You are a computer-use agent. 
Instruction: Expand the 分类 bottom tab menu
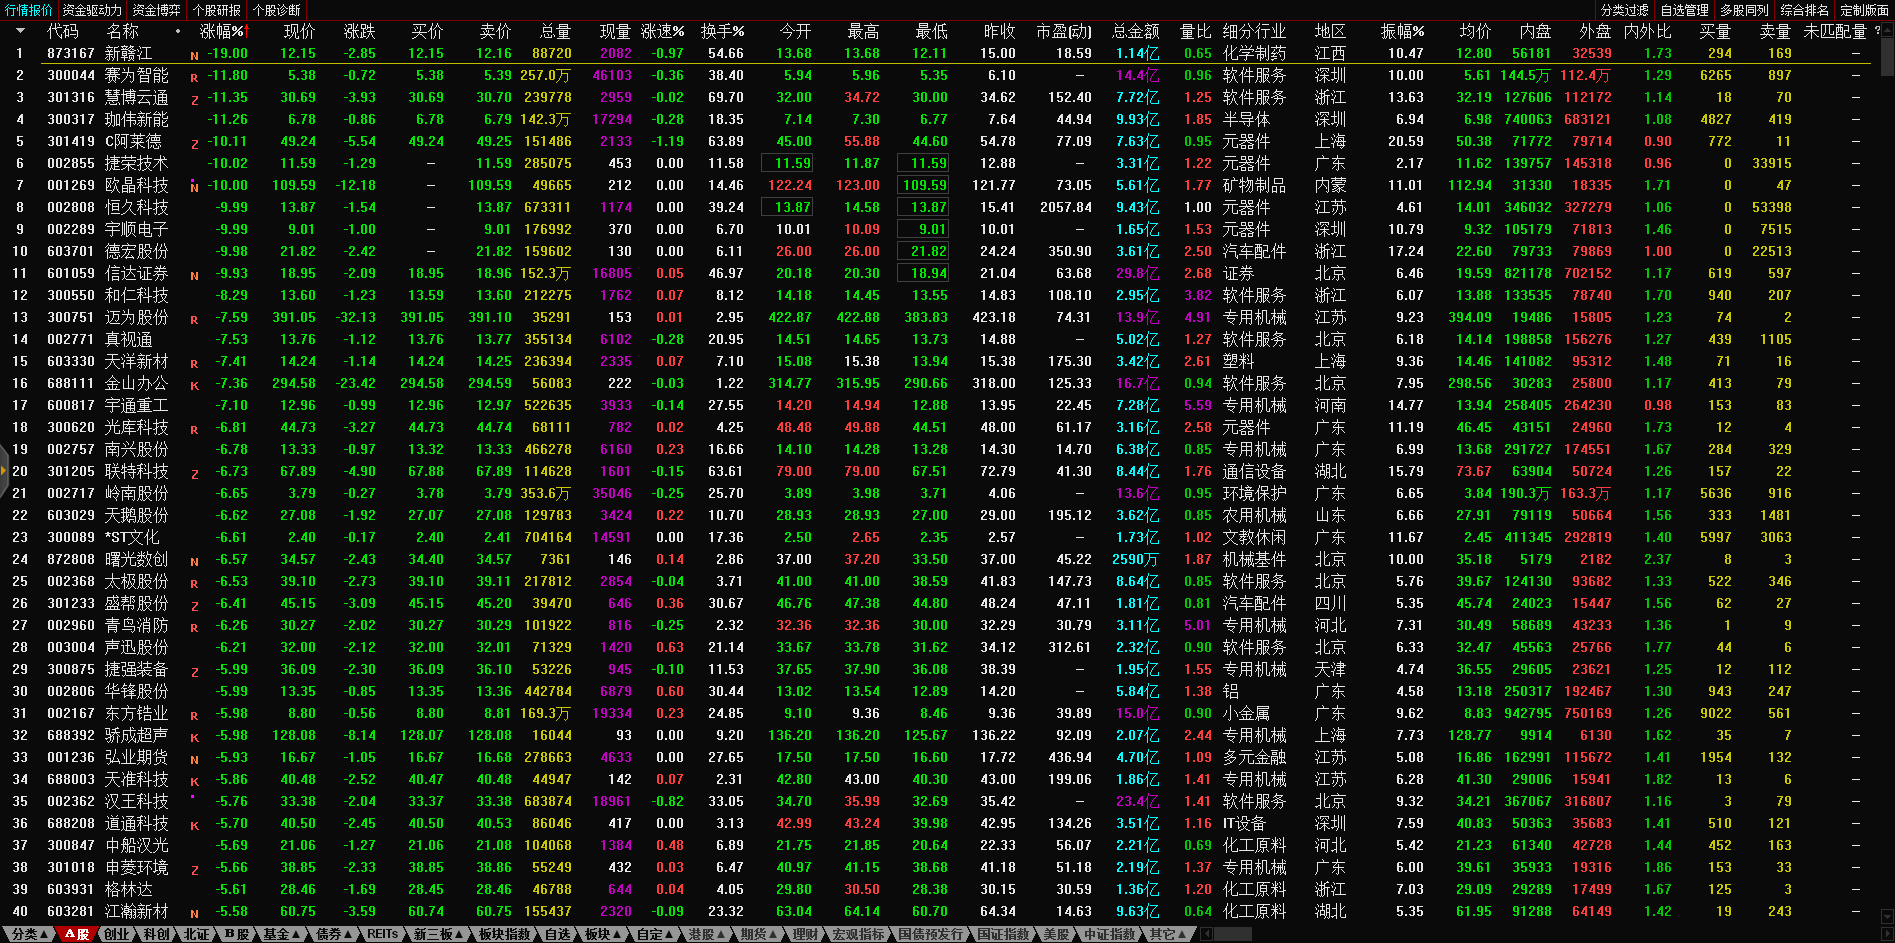28,934
